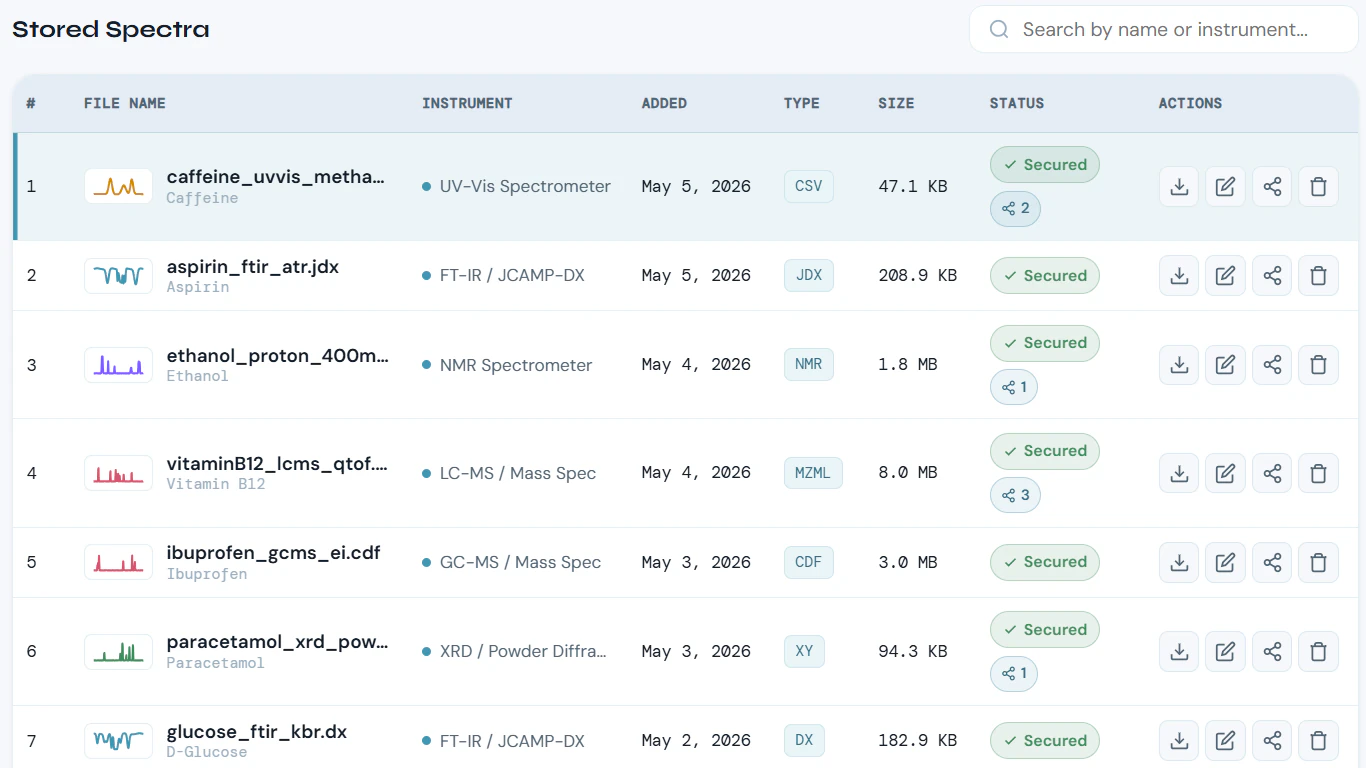
Task: Focus the search by name or instrument field
Action: coord(1164,30)
